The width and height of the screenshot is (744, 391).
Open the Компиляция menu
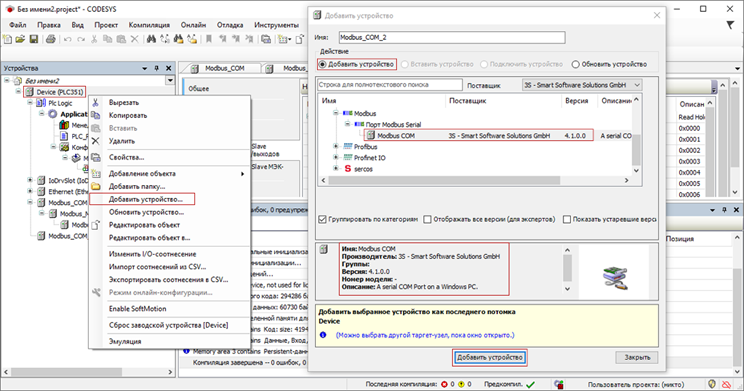pyautogui.click(x=149, y=25)
